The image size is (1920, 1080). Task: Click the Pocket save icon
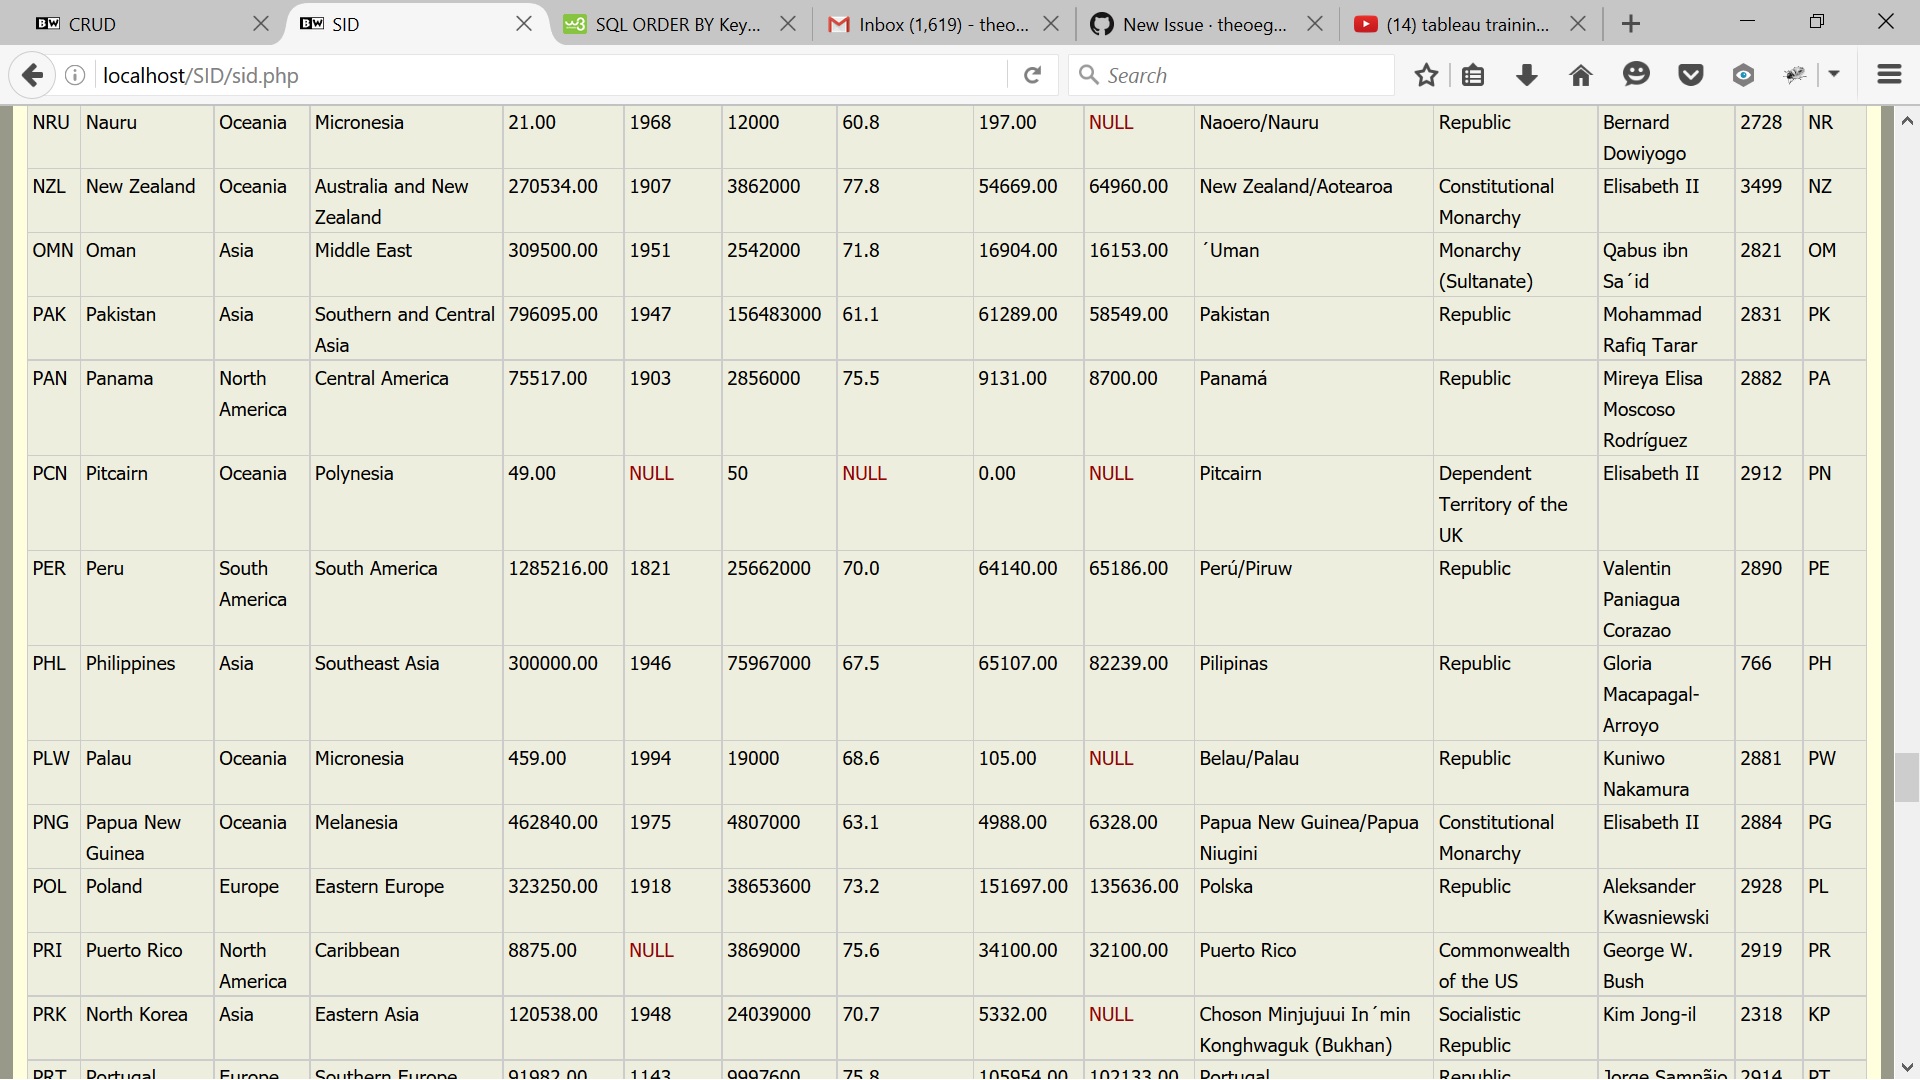click(x=1690, y=75)
